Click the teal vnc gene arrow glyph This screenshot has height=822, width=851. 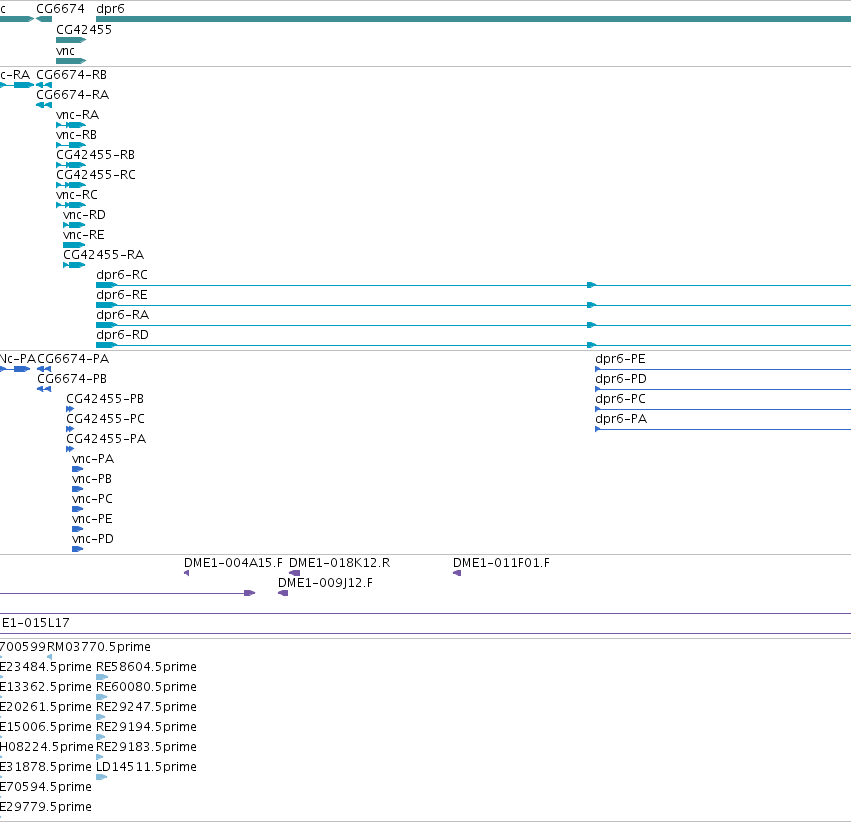coord(71,61)
